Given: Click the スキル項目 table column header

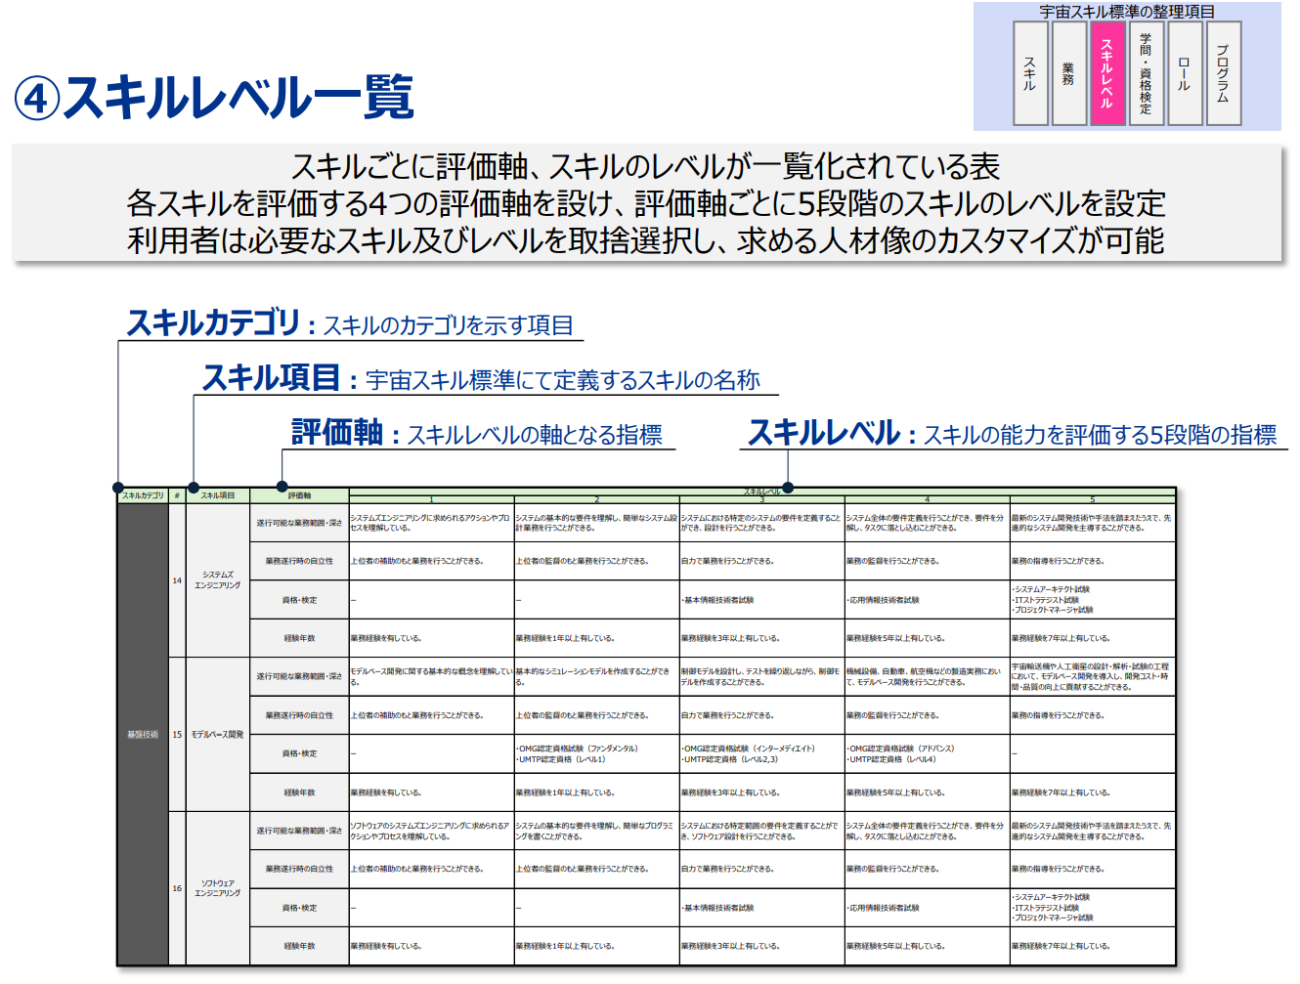Looking at the screenshot, I should 217,496.
